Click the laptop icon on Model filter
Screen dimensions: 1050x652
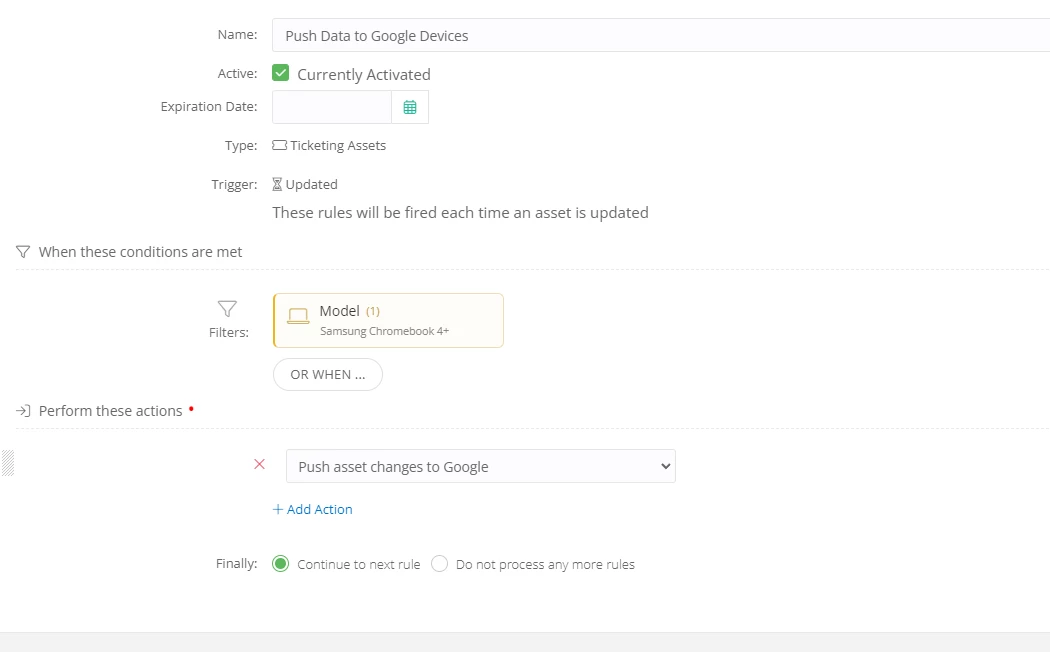[298, 316]
